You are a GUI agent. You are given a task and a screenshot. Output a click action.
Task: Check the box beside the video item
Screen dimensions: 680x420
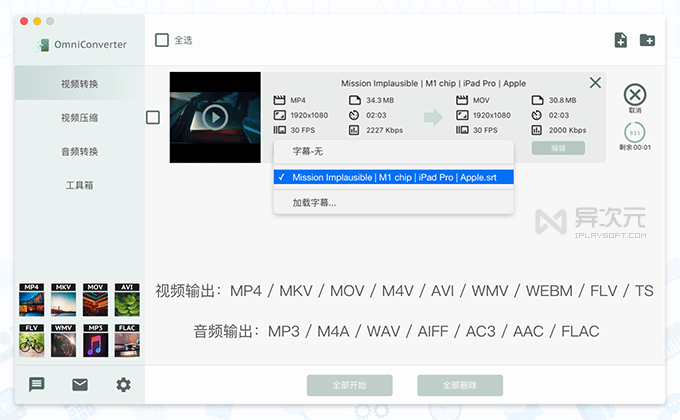(153, 117)
